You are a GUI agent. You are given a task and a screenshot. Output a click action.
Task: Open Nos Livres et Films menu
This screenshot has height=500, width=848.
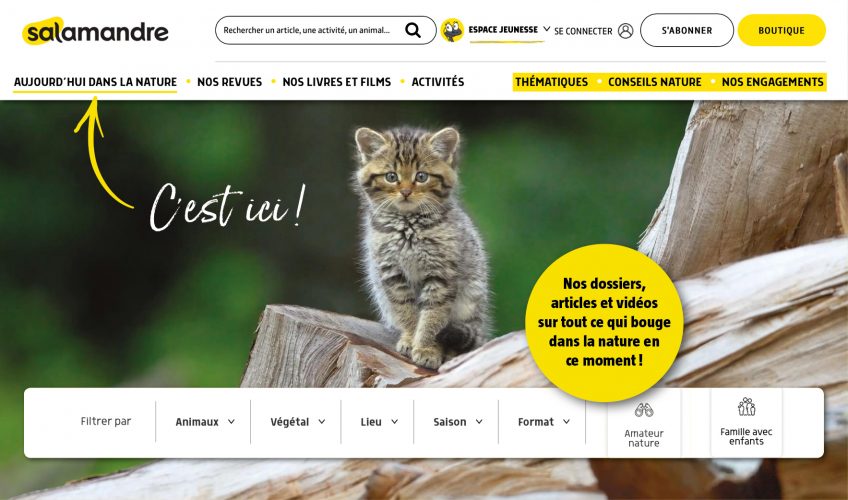336,82
